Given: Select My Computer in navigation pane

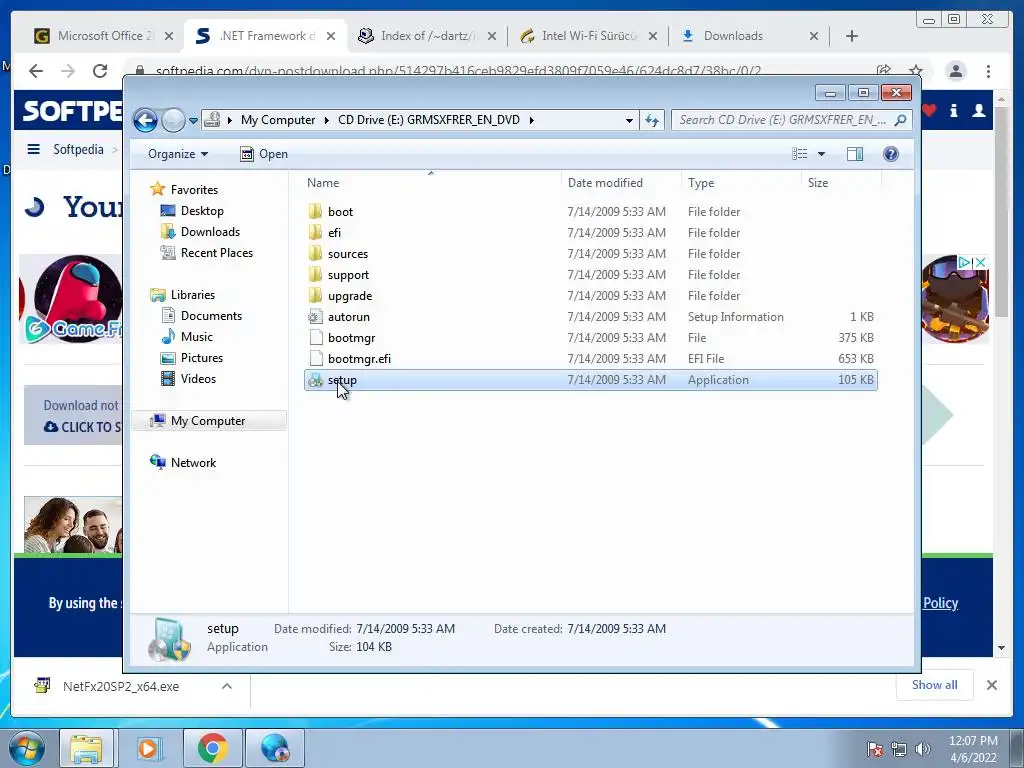Looking at the screenshot, I should coord(208,421).
